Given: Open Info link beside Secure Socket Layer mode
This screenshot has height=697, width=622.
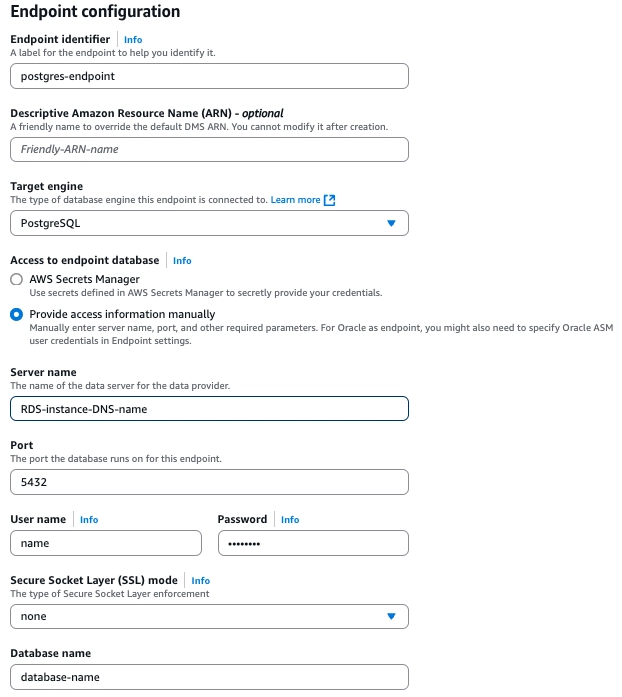Looking at the screenshot, I should tap(201, 581).
